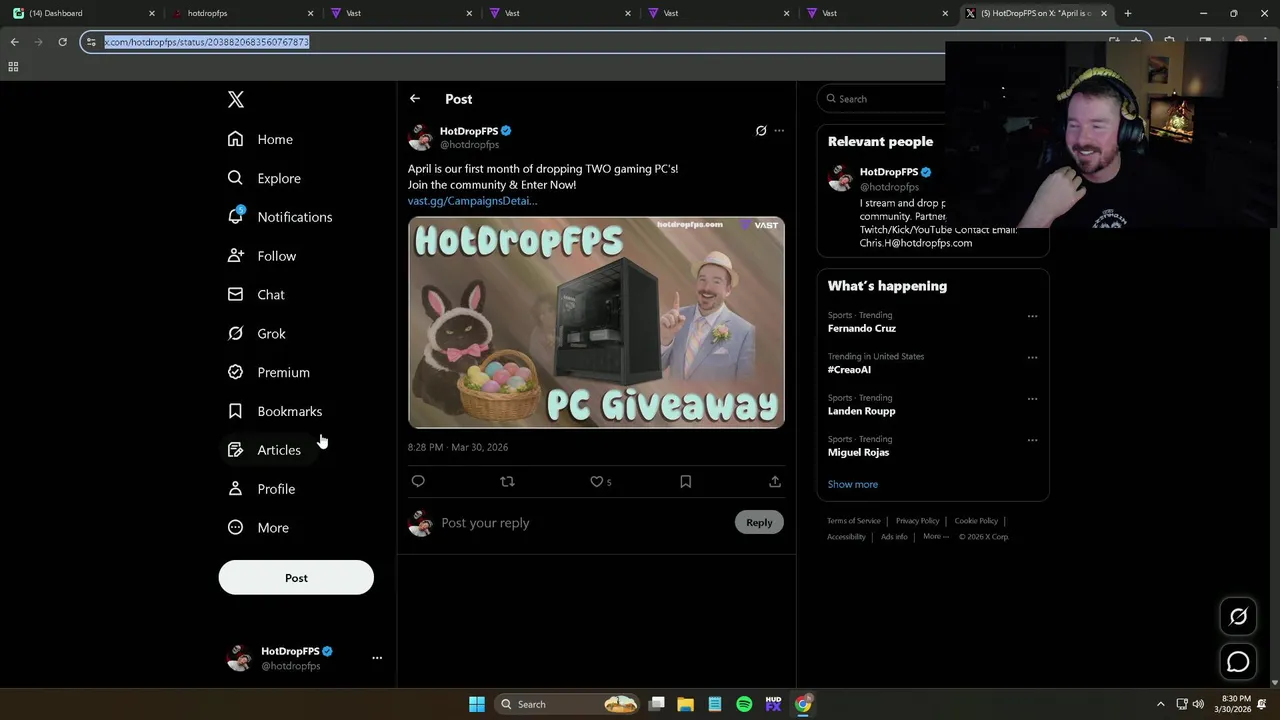
Task: Open Chrome from the taskbar
Action: (803, 704)
